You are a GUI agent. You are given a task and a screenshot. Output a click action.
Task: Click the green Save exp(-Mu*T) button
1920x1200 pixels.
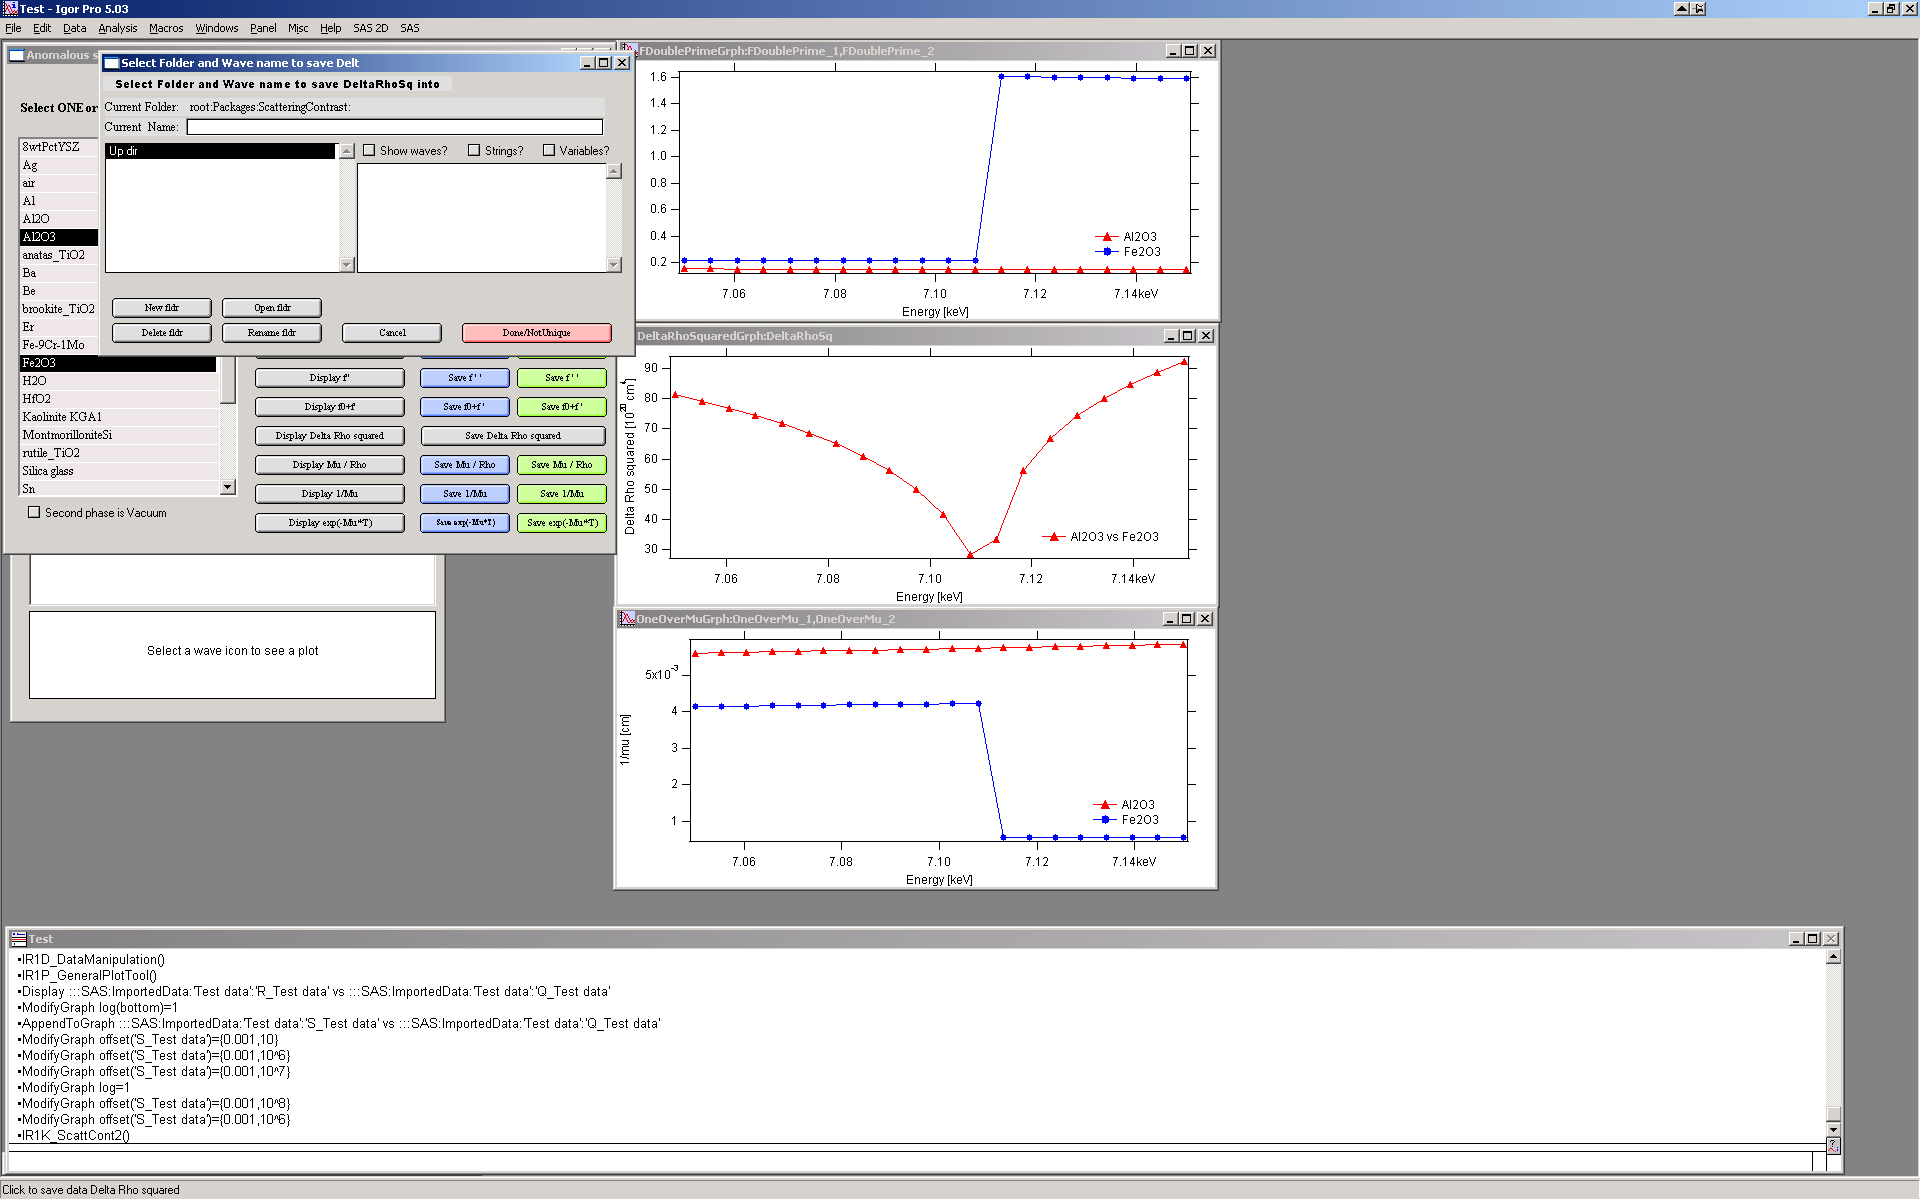click(562, 523)
